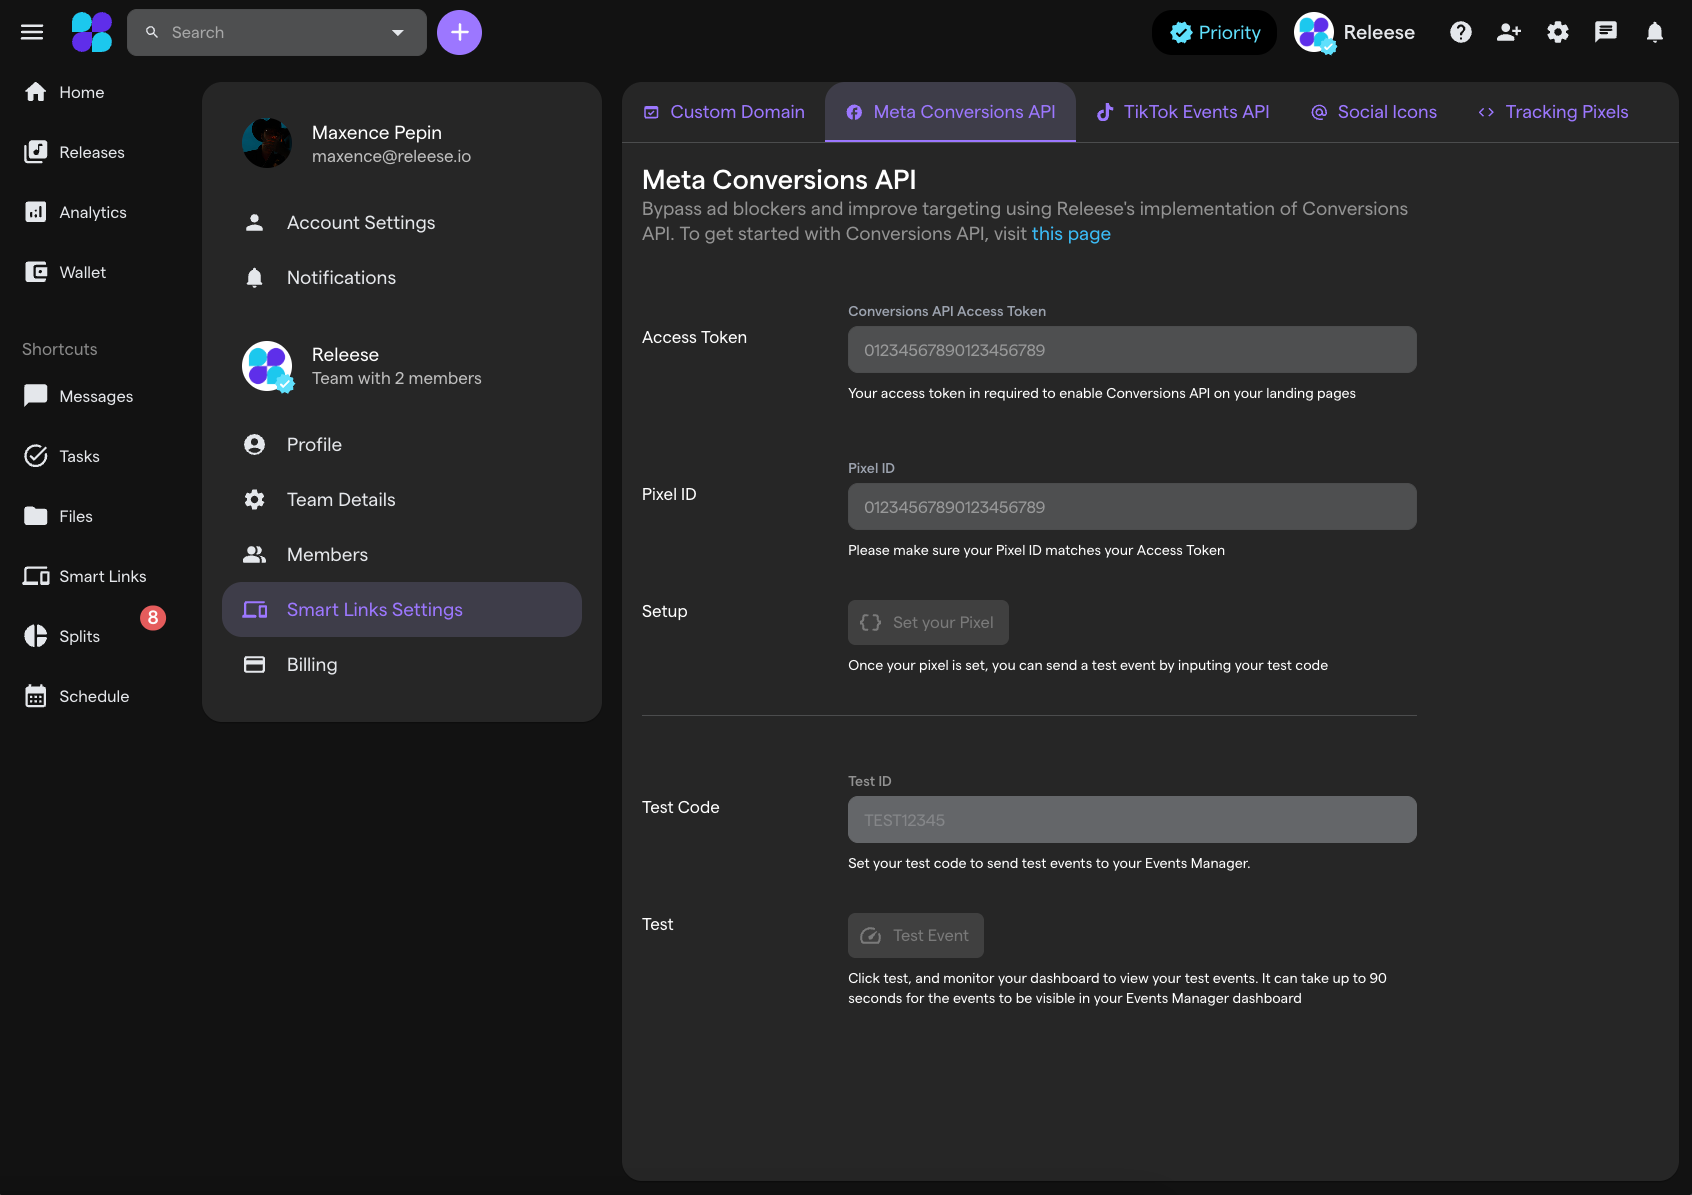Open Smart Links shortcut
The image size is (1692, 1195).
[85, 576]
